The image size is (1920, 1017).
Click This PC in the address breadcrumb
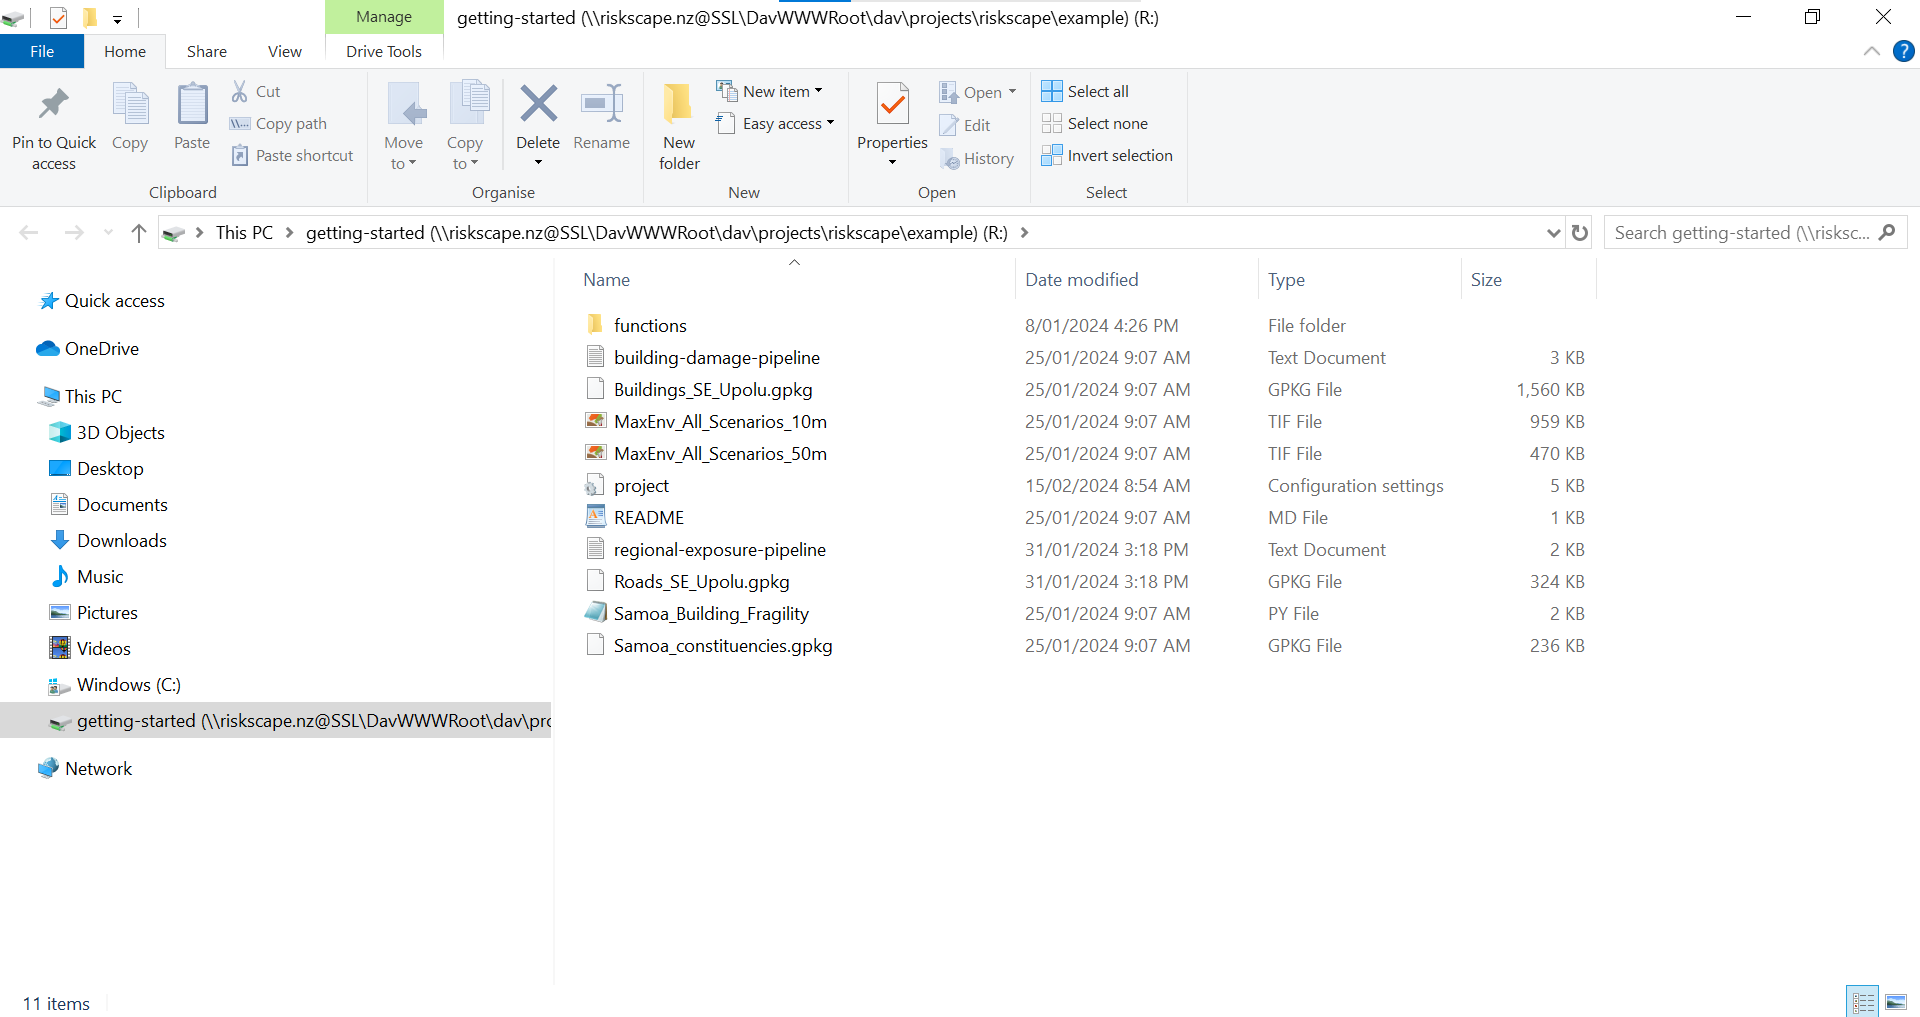click(x=244, y=233)
